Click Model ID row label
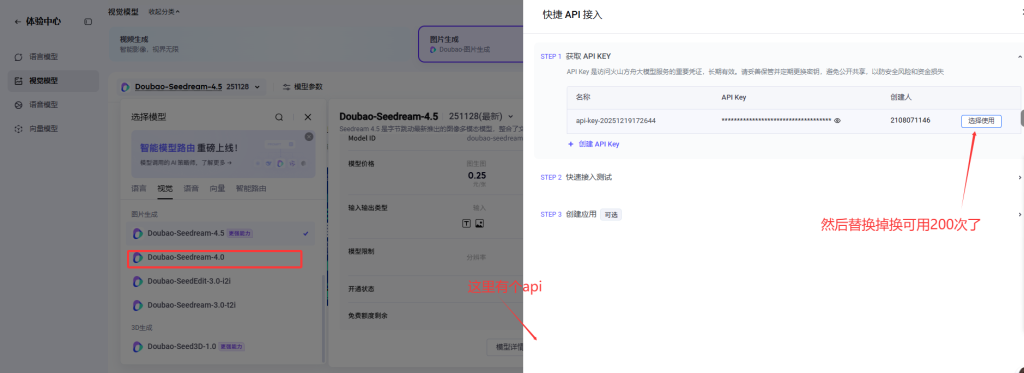The image size is (1024, 373). tap(362, 138)
